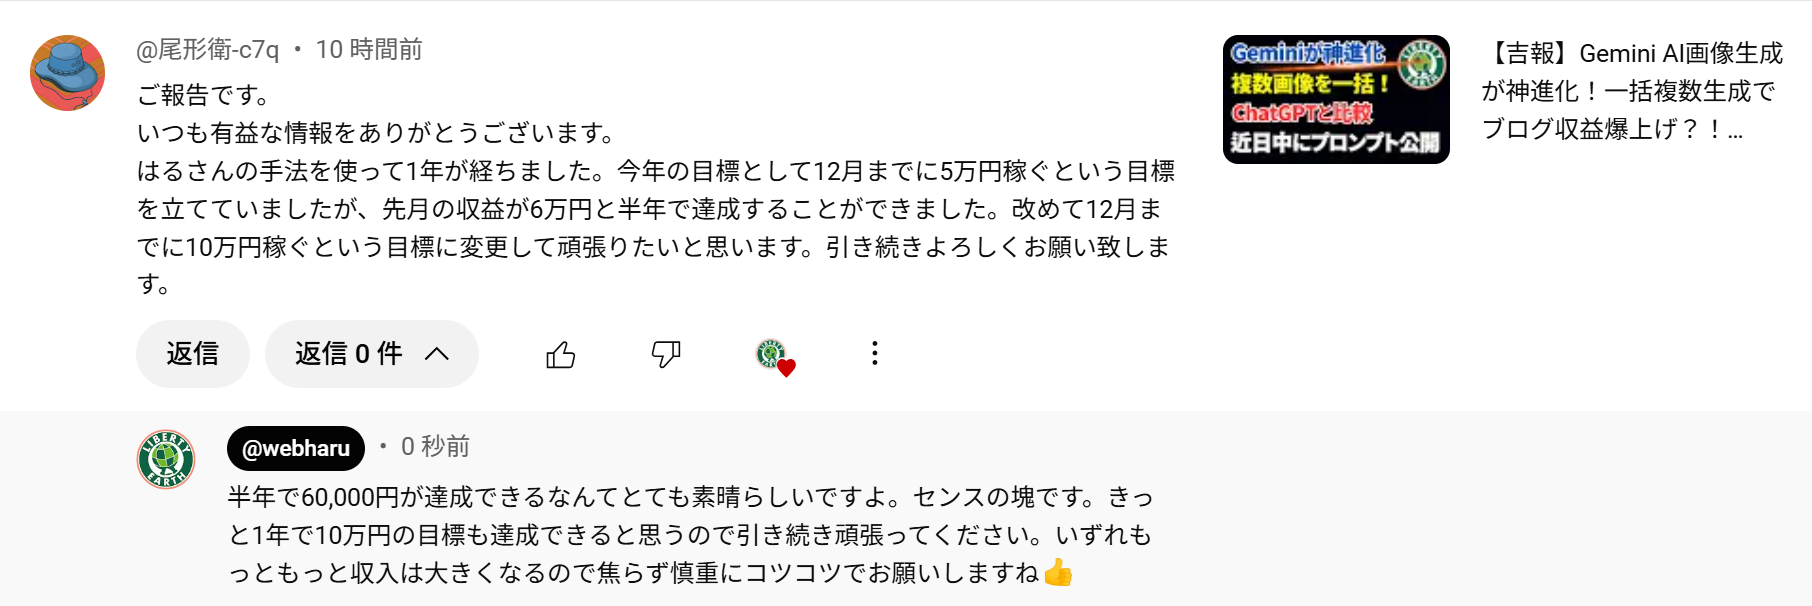Collapse the 返信 0 件 replies list
This screenshot has width=1812, height=606.
tap(349, 354)
